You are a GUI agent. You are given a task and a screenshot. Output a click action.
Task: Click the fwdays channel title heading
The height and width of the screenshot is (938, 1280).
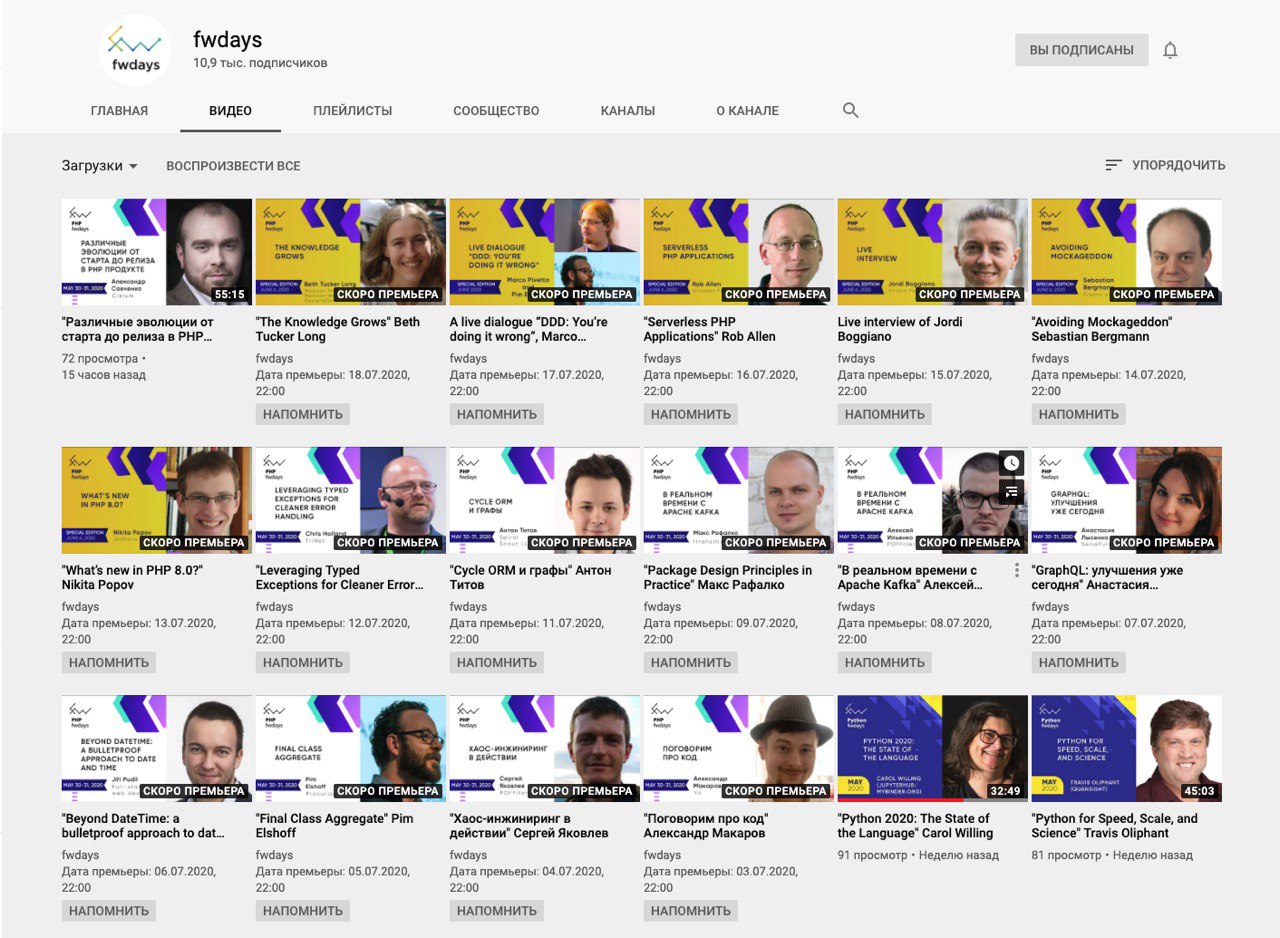[x=227, y=39]
